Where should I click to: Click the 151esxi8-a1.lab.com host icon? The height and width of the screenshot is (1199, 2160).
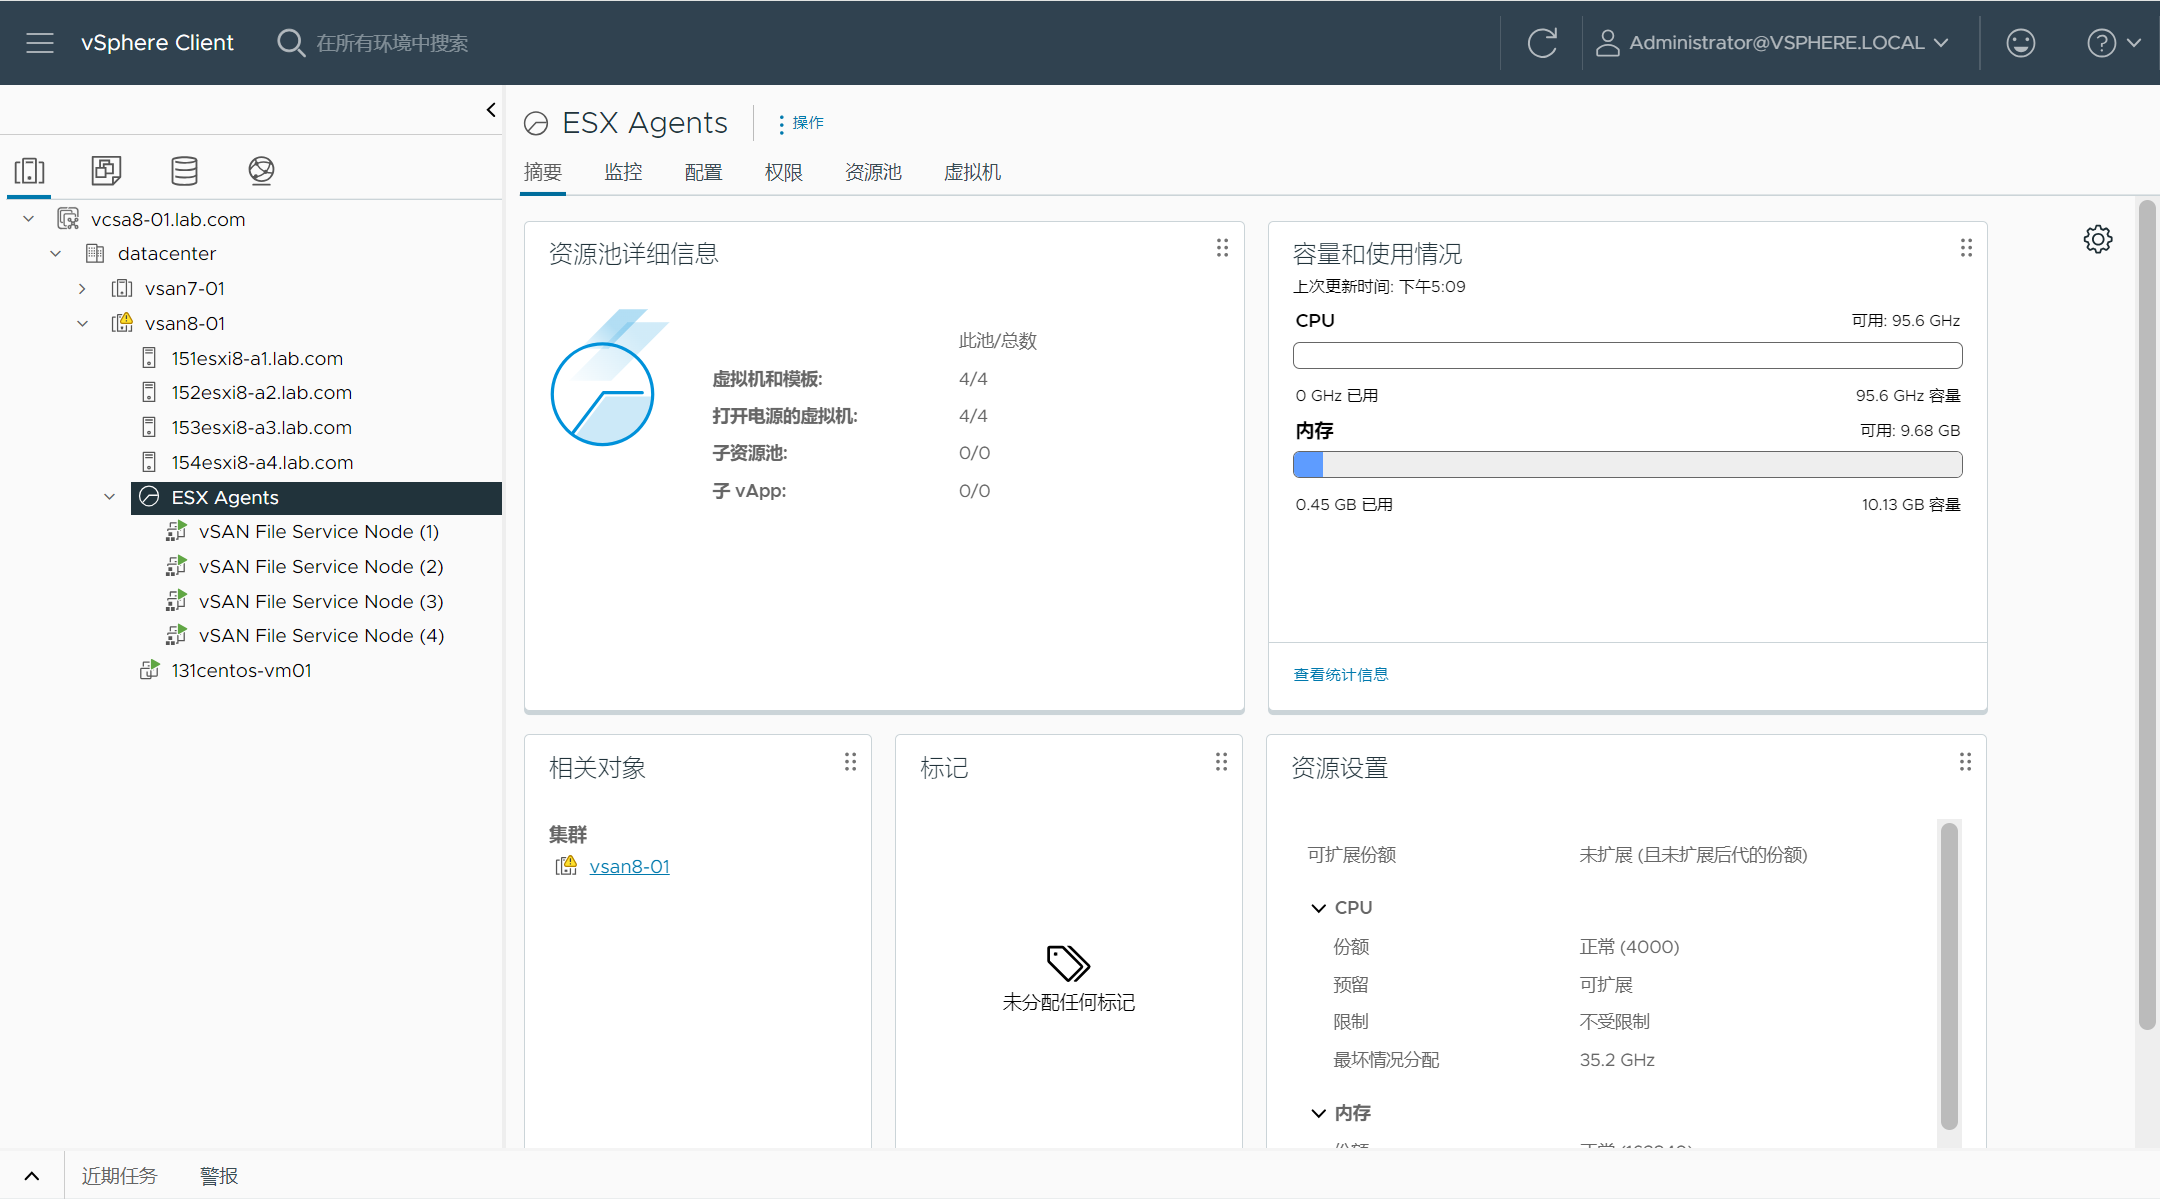point(149,358)
